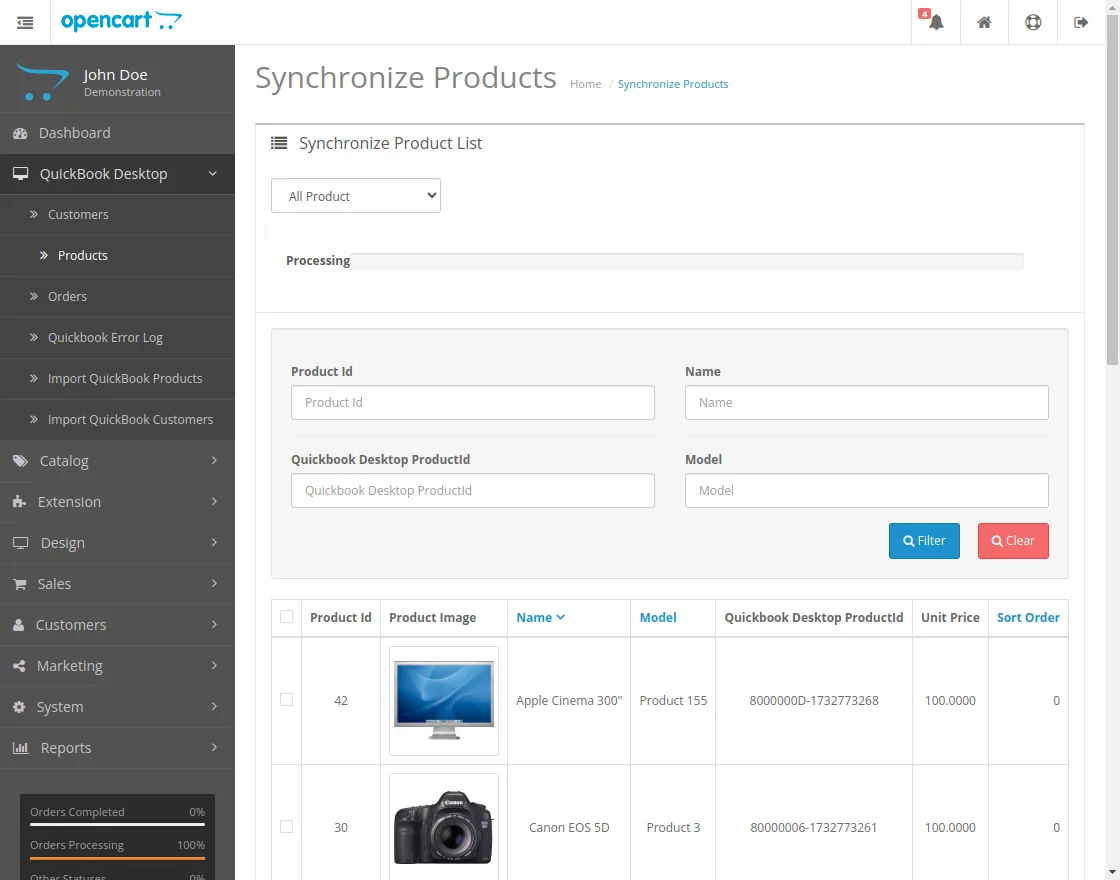This screenshot has width=1120, height=880.
Task: Click the support globe icon
Action: pyautogui.click(x=1033, y=21)
